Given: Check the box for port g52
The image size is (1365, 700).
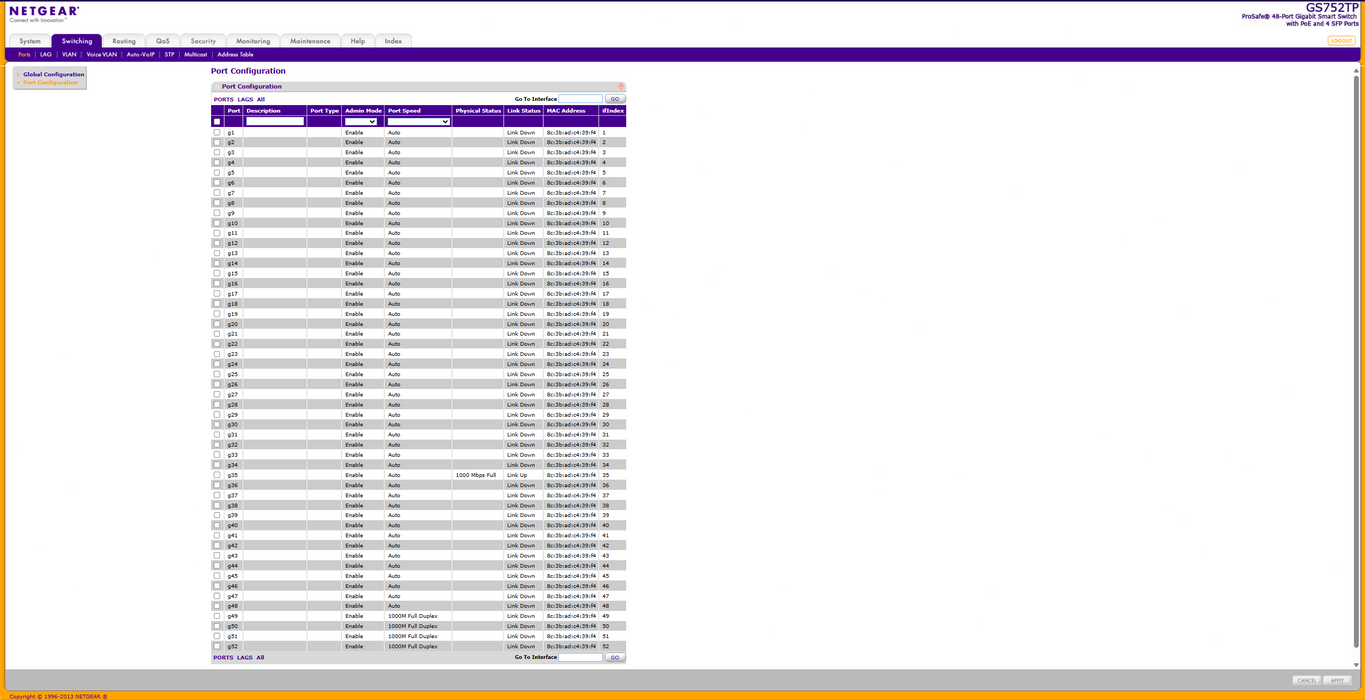Looking at the screenshot, I should pos(217,646).
